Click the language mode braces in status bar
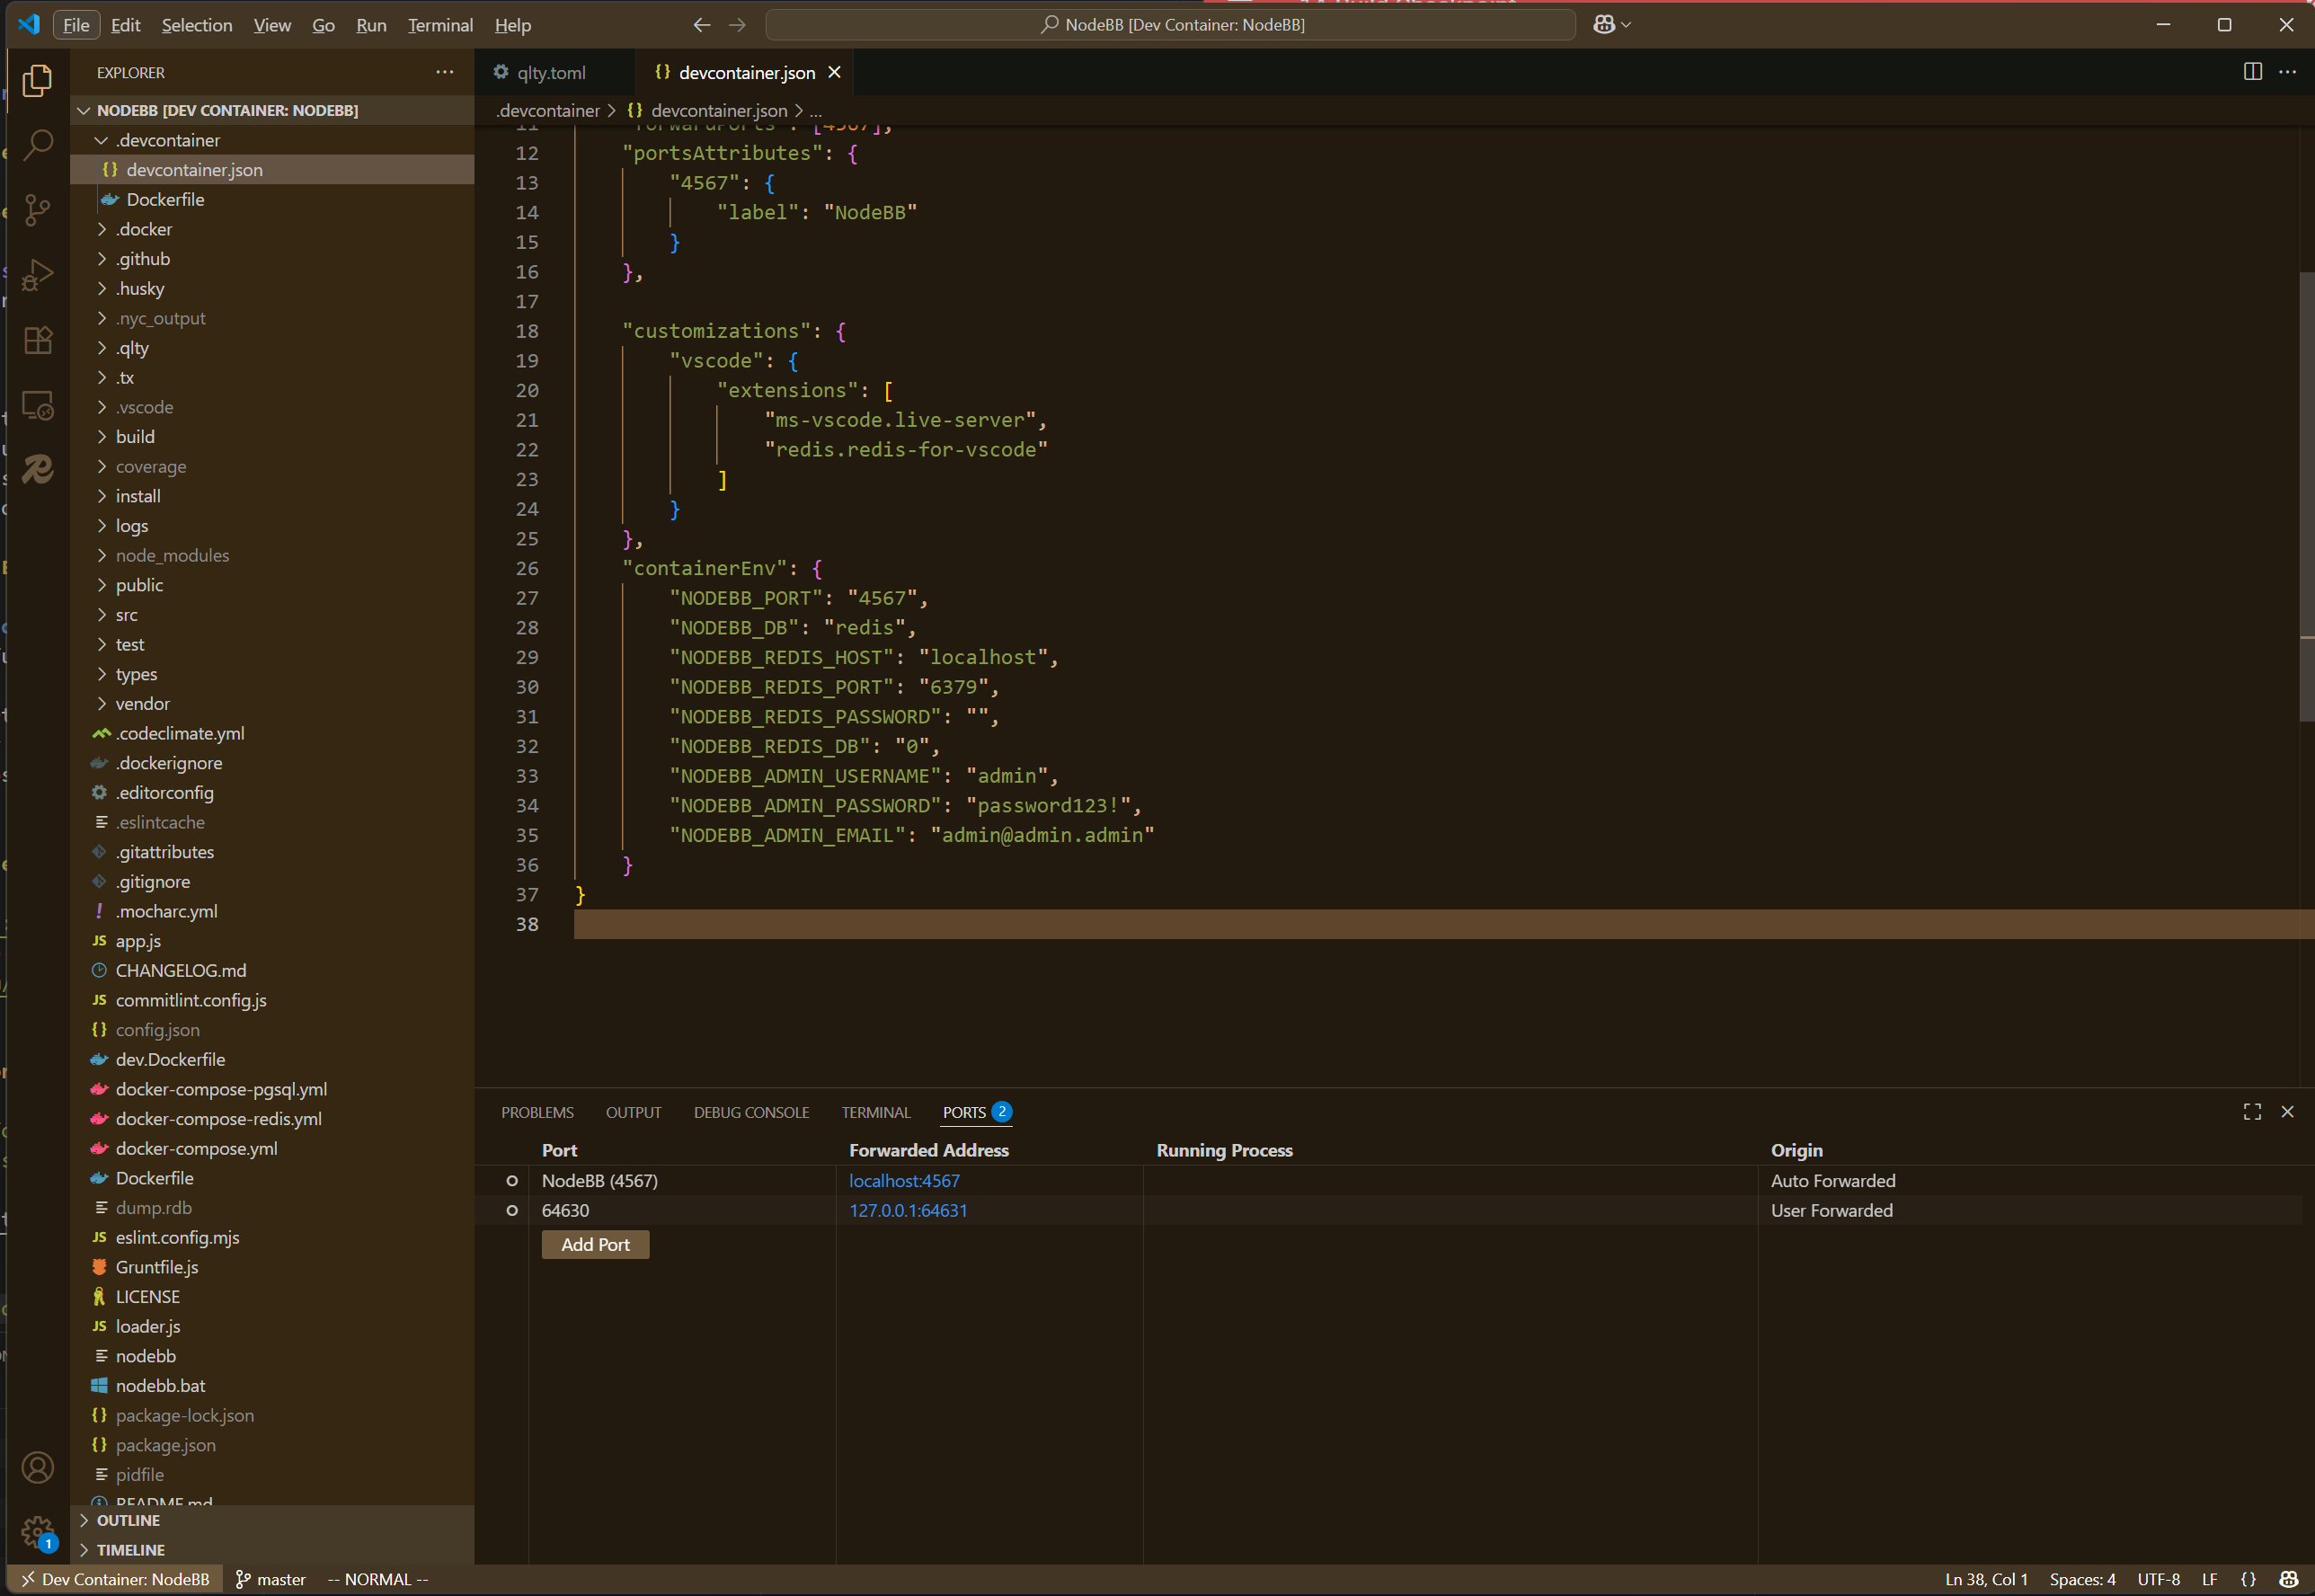Viewport: 2315px width, 1596px height. tap(2249, 1579)
